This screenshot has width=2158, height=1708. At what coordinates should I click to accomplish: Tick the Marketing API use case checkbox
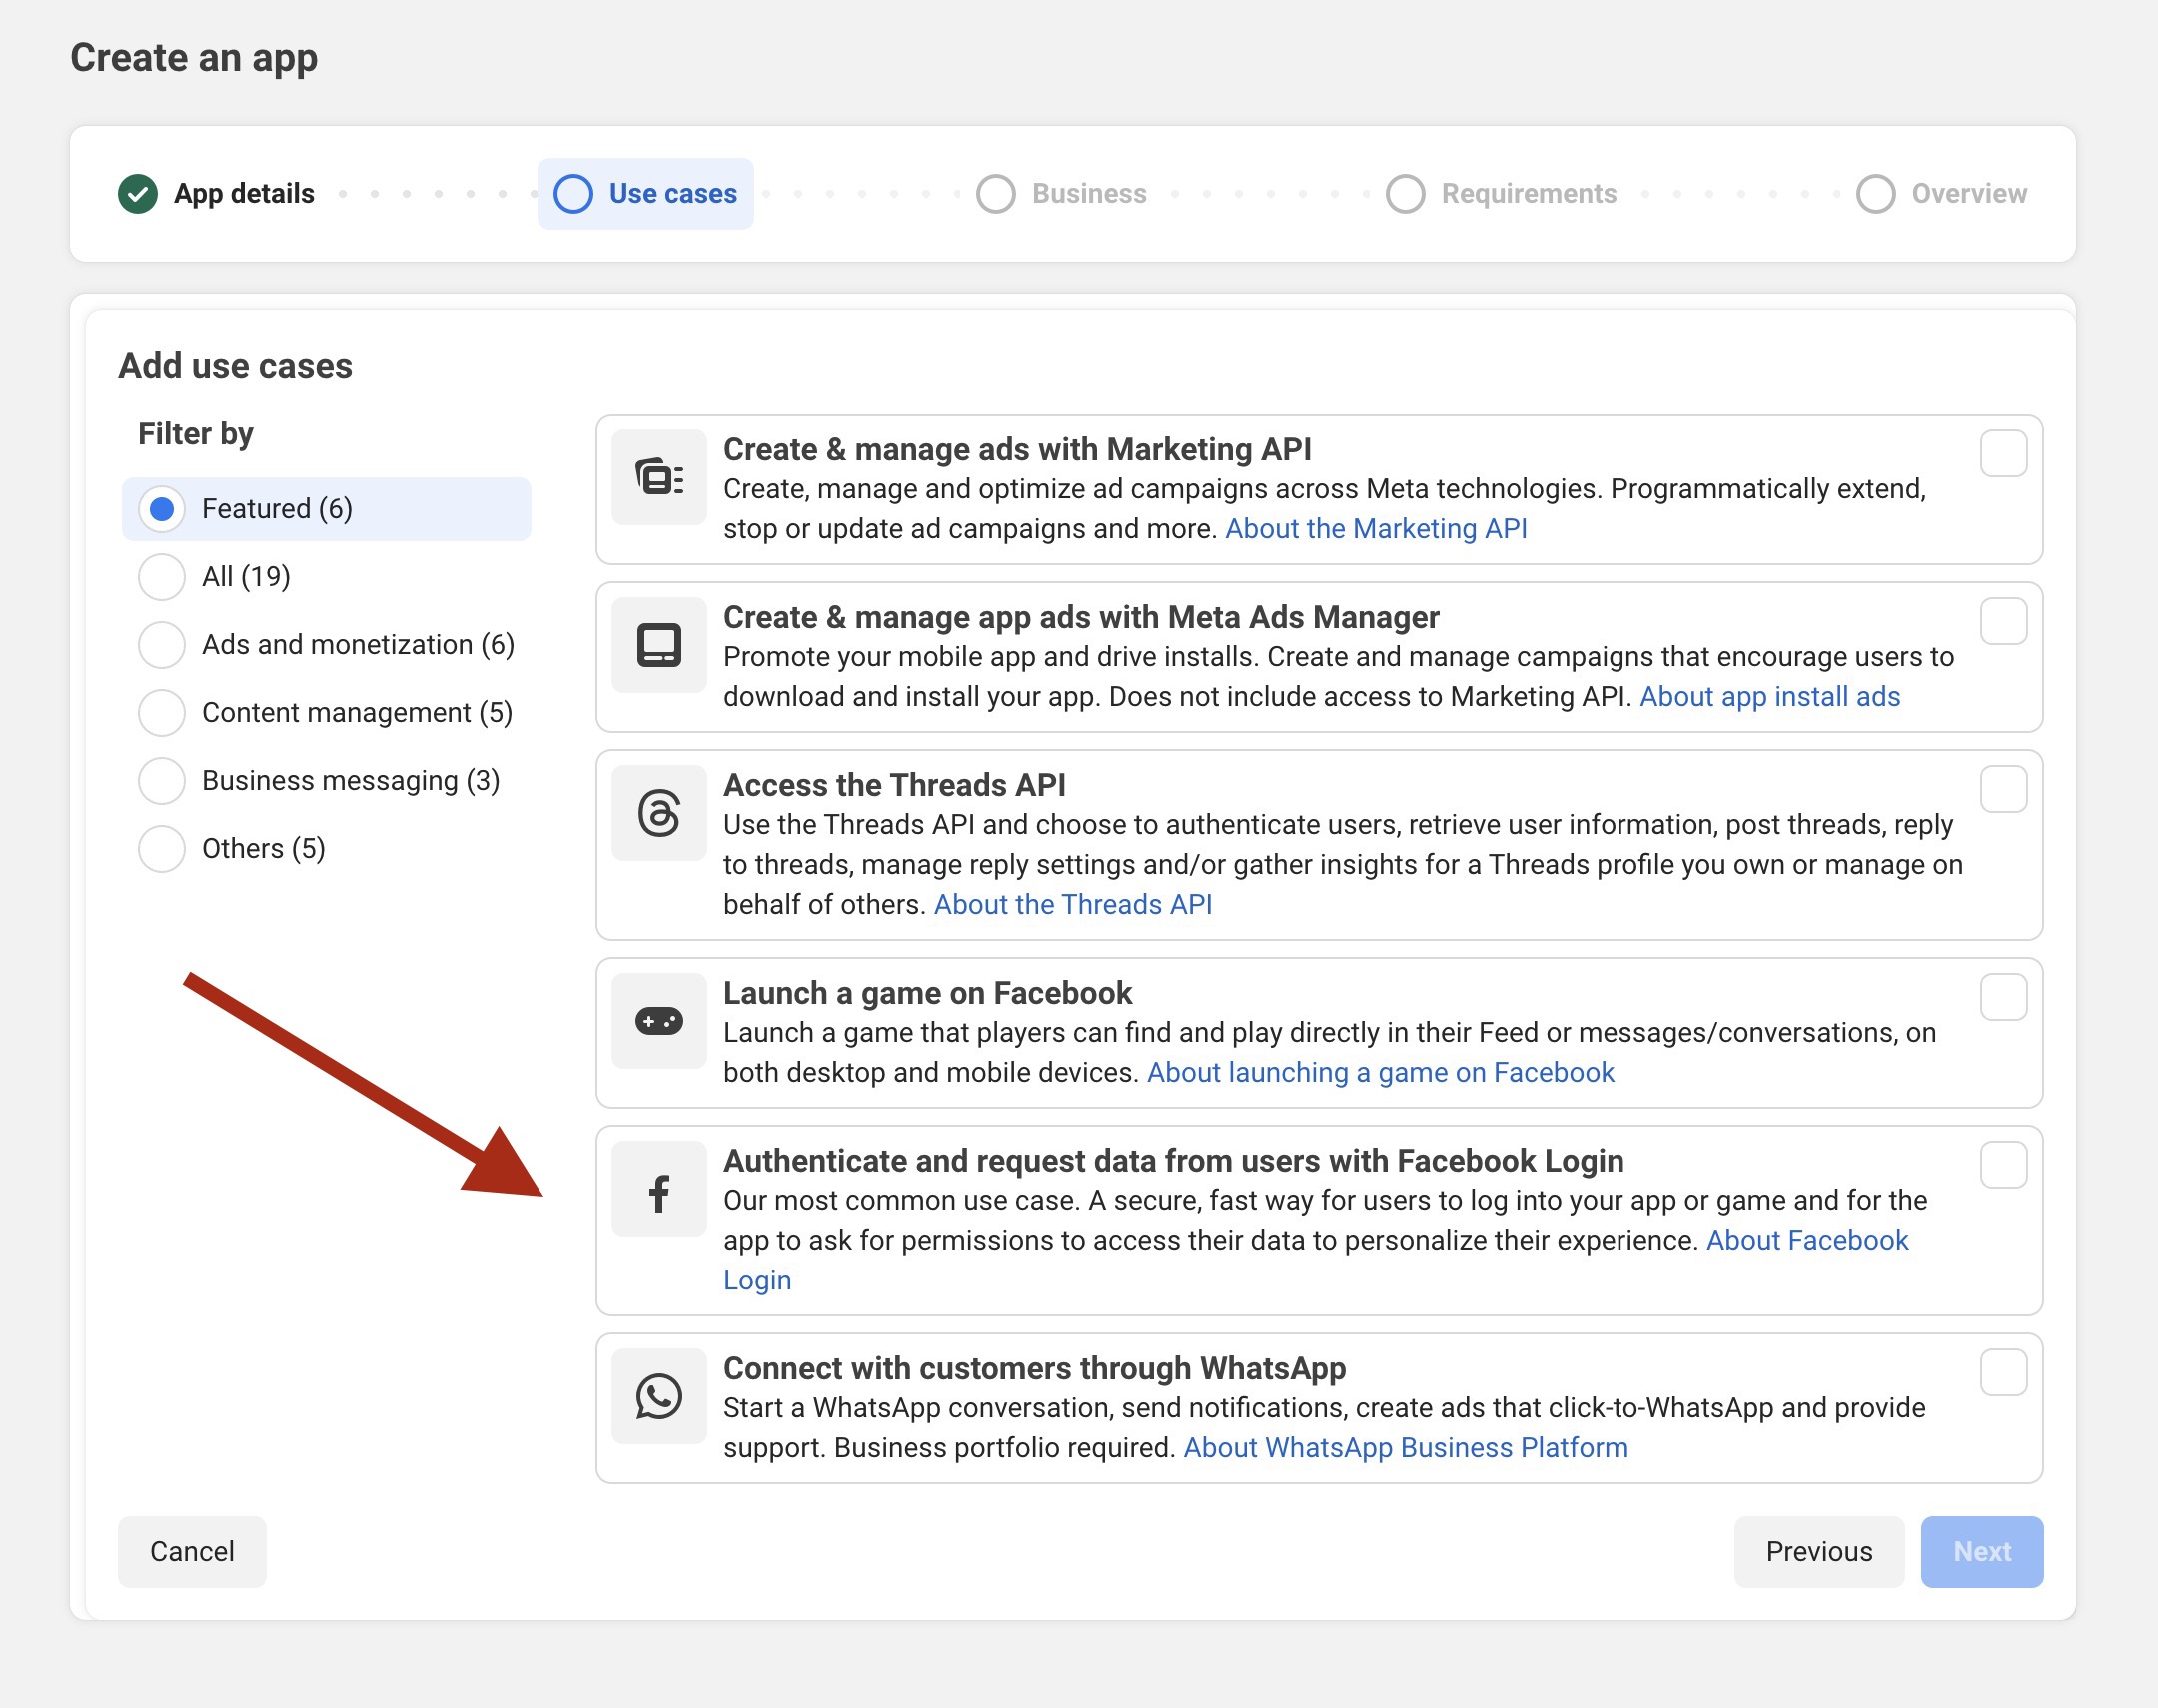click(x=2003, y=454)
